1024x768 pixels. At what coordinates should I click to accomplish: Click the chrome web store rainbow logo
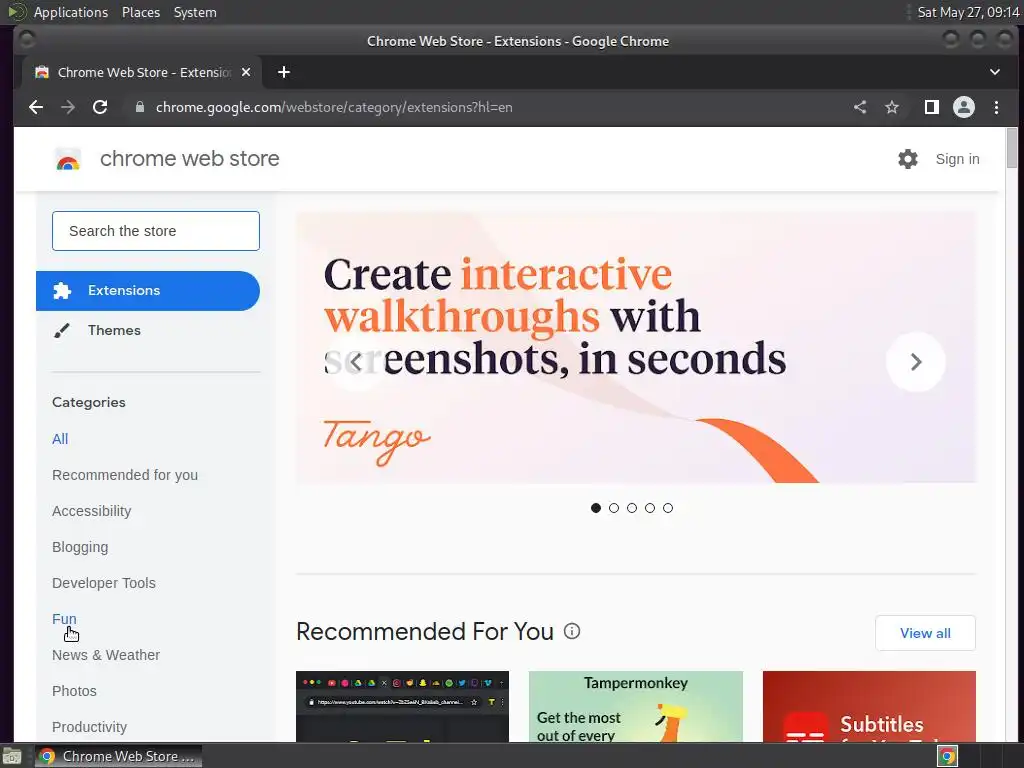[x=68, y=159]
